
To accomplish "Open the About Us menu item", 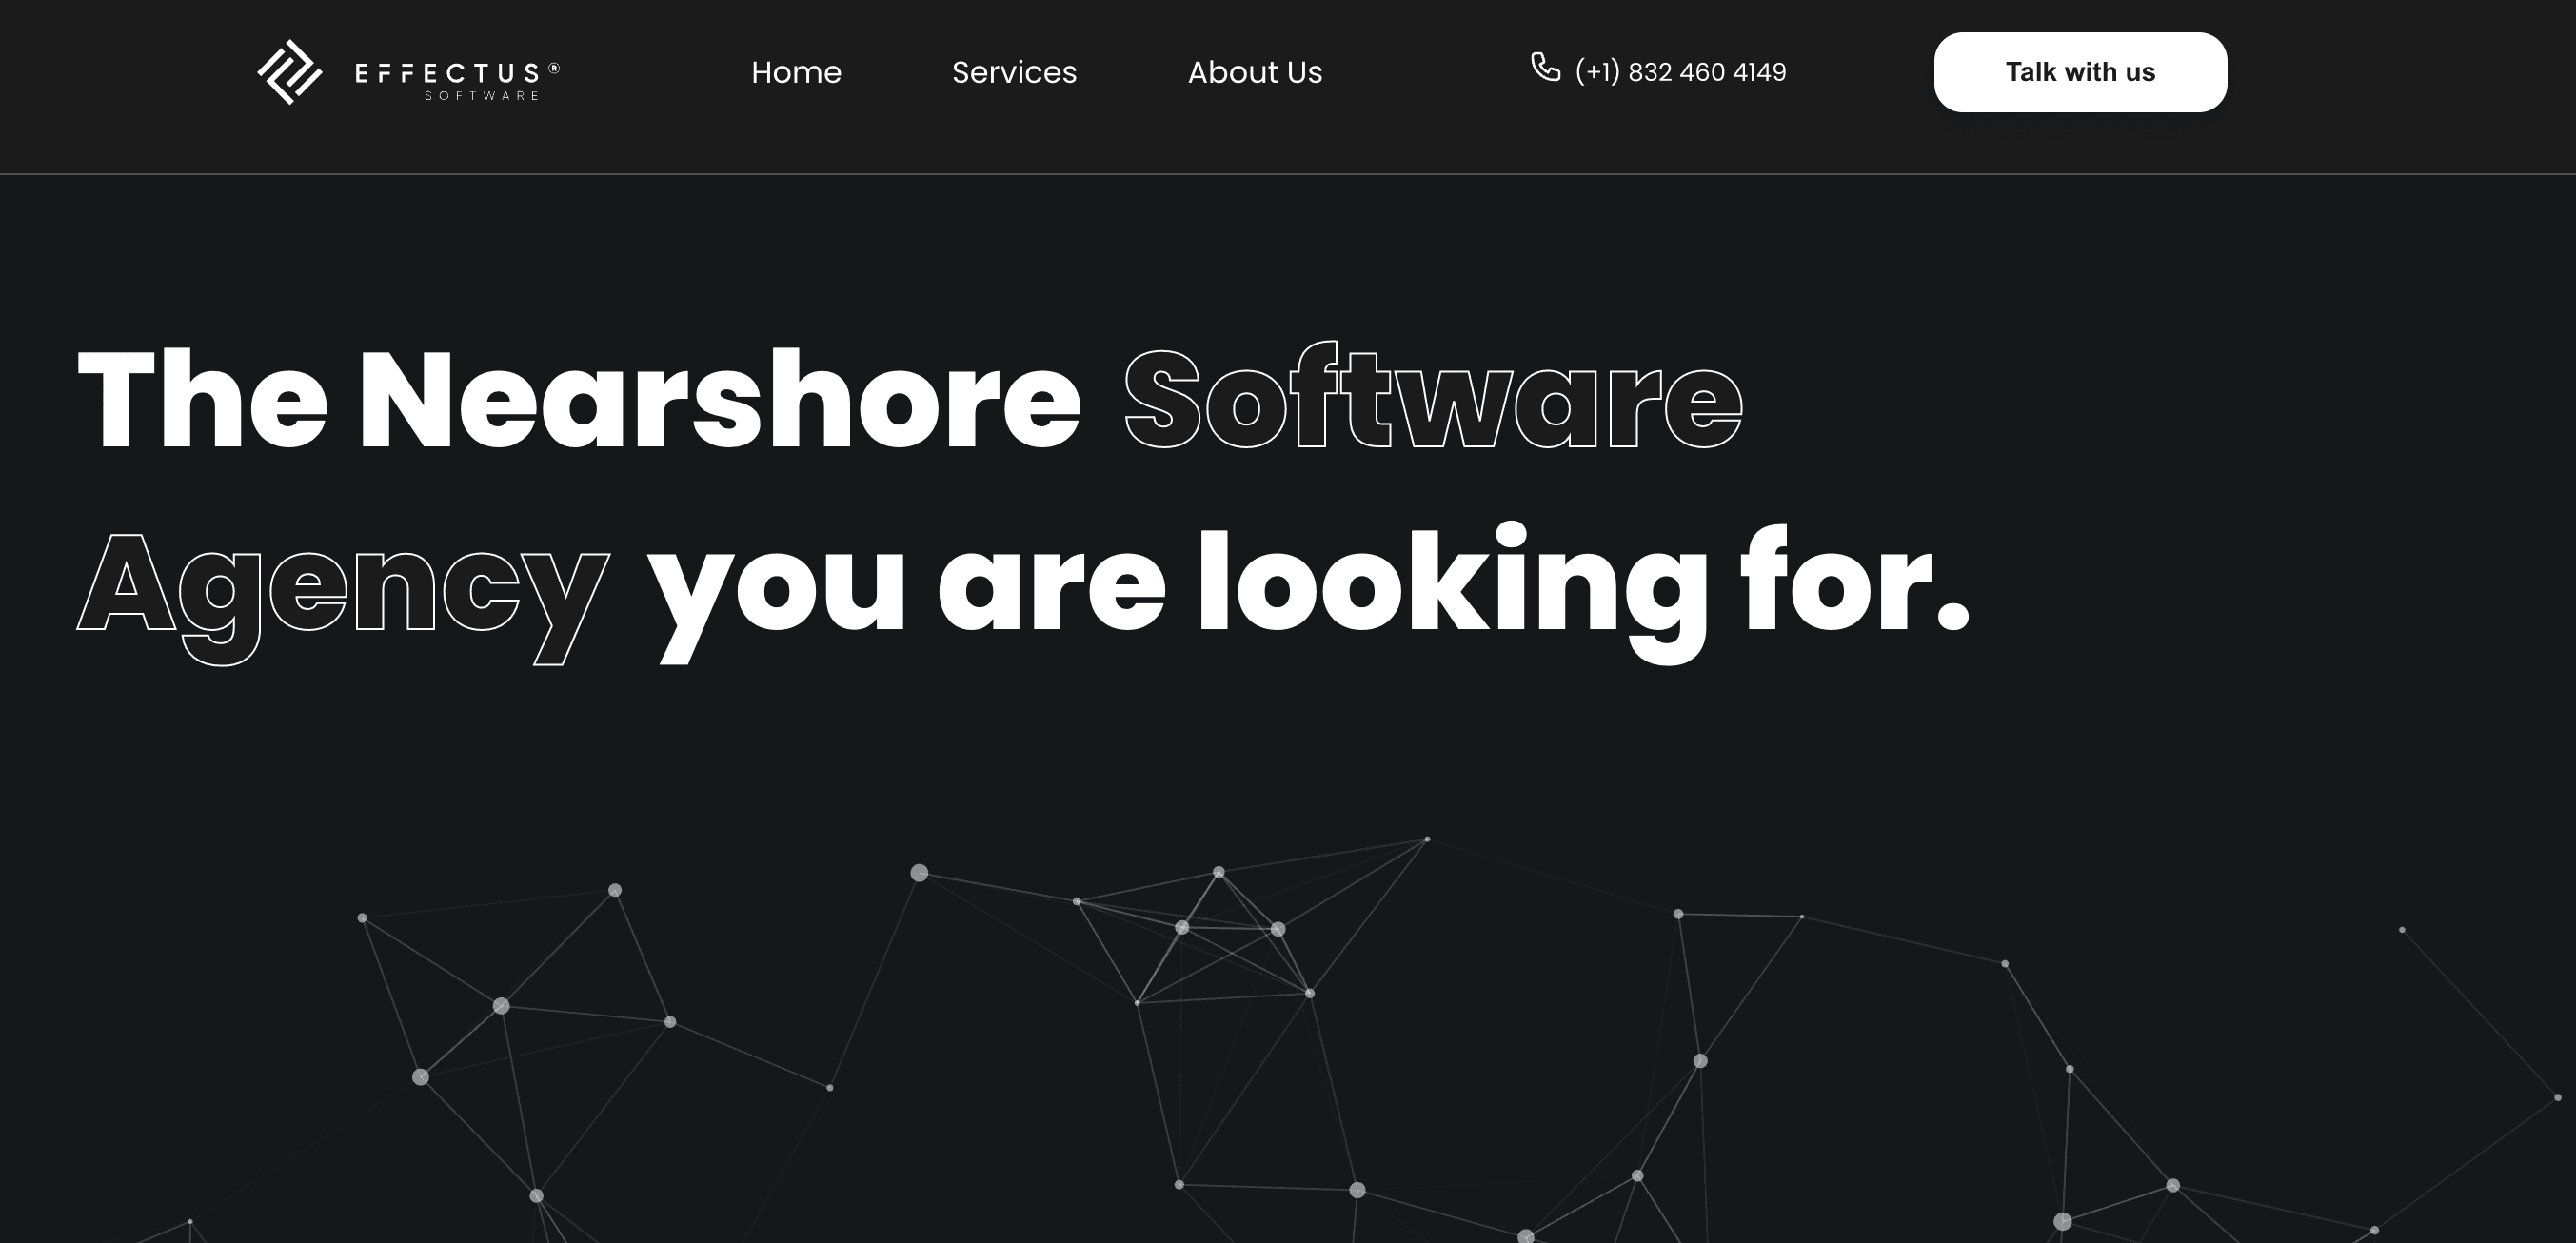I will pyautogui.click(x=1255, y=72).
